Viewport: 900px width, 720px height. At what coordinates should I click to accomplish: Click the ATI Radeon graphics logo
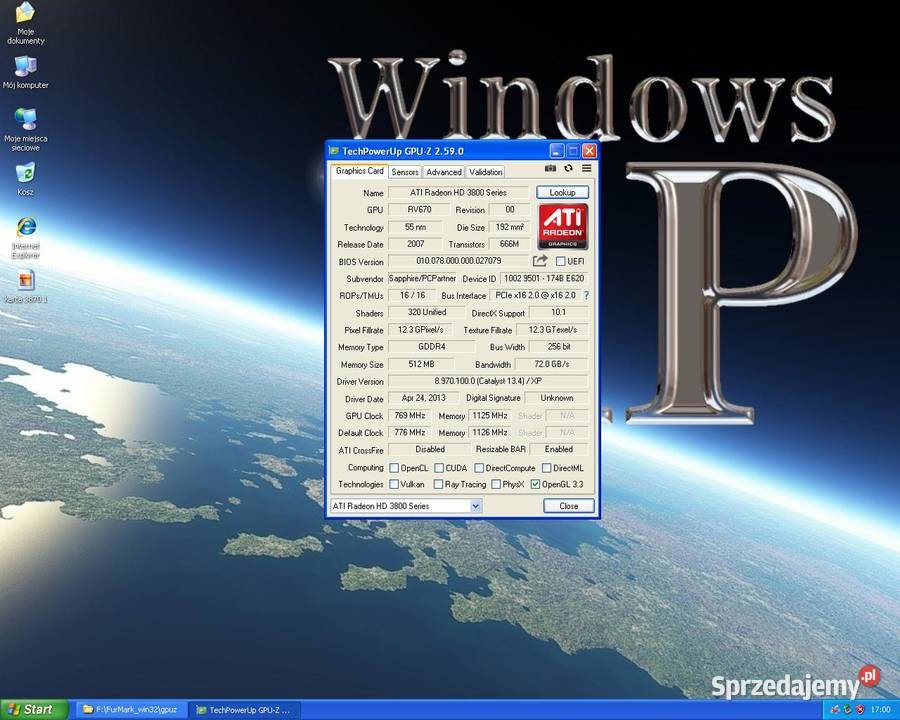(562, 226)
